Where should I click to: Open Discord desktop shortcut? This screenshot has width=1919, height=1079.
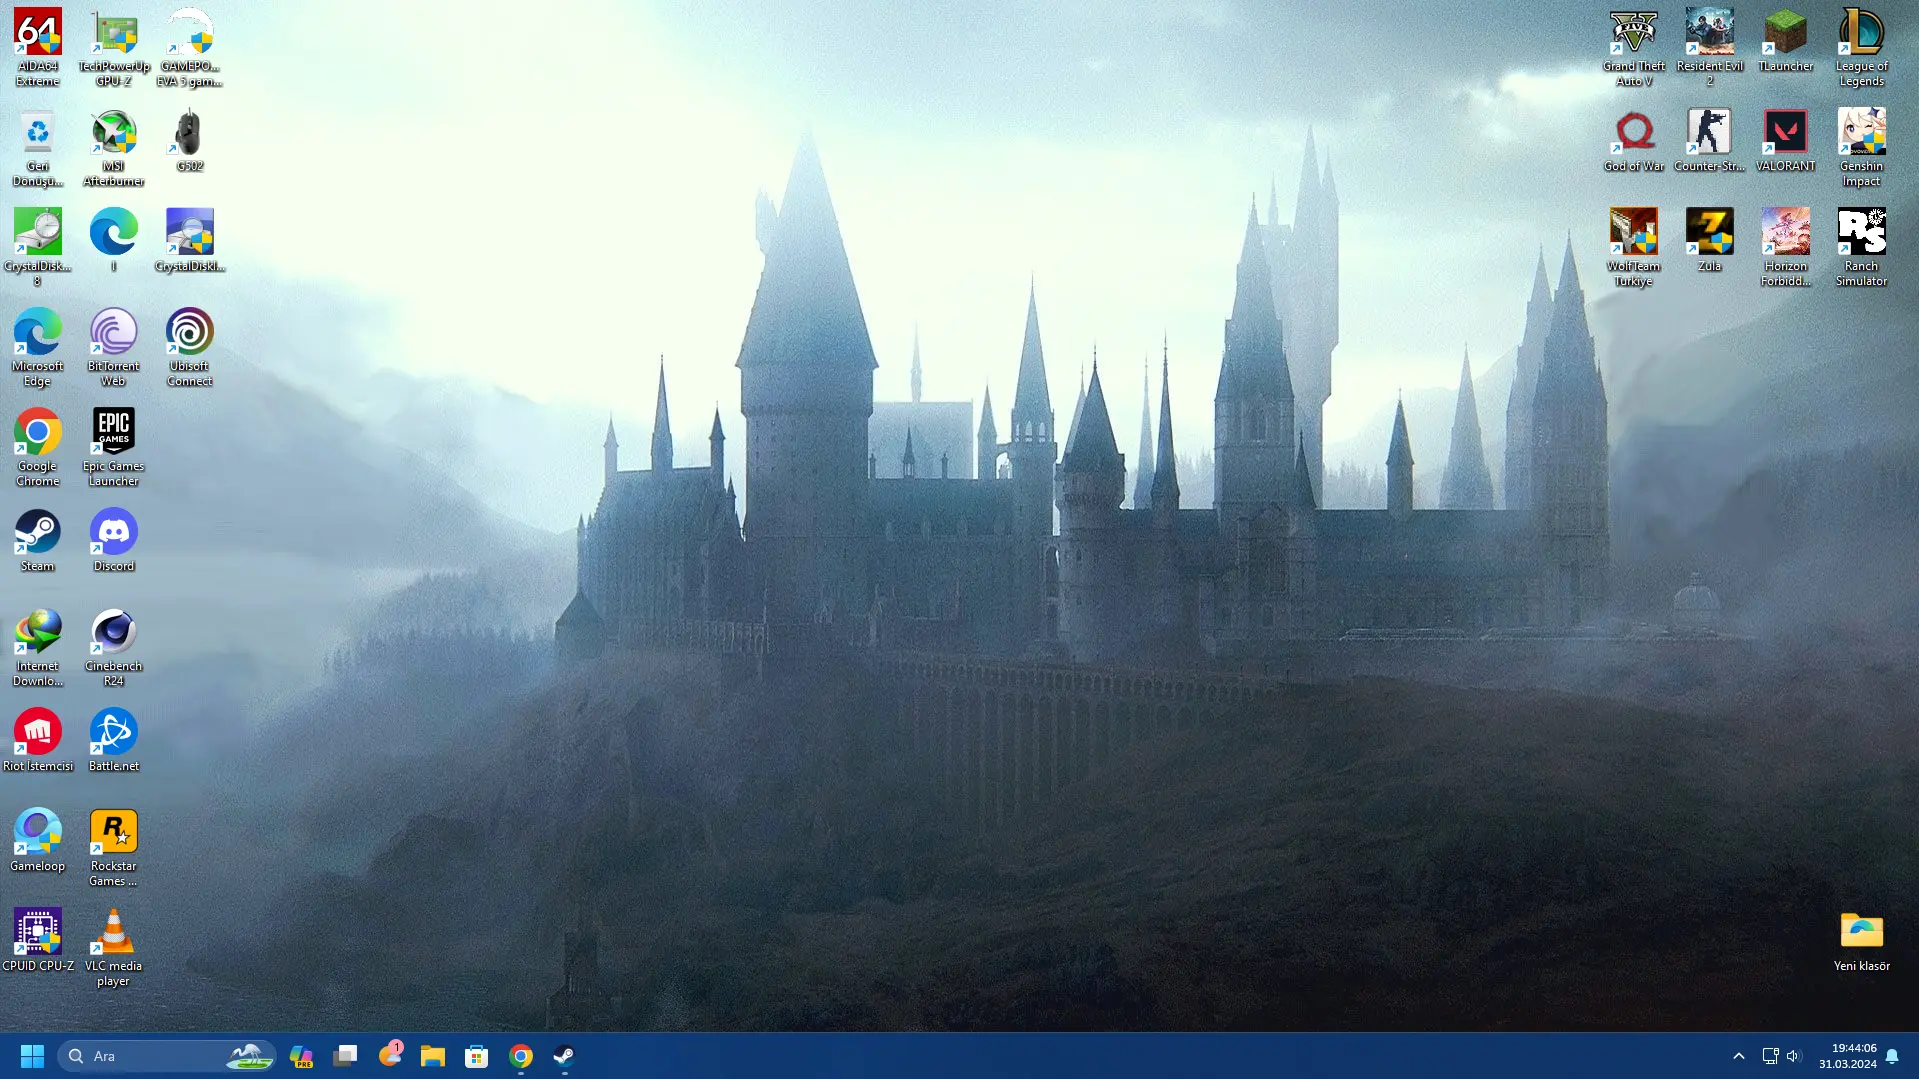(114, 541)
